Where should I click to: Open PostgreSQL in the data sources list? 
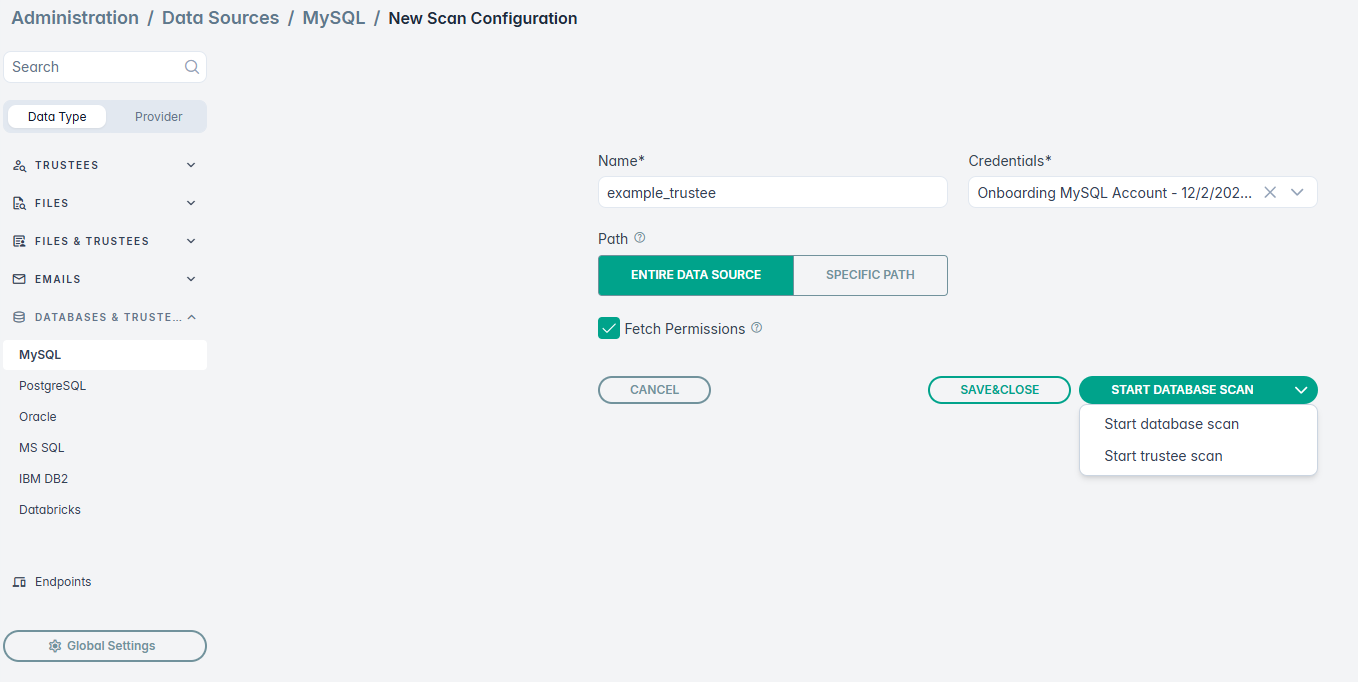[x=52, y=386]
